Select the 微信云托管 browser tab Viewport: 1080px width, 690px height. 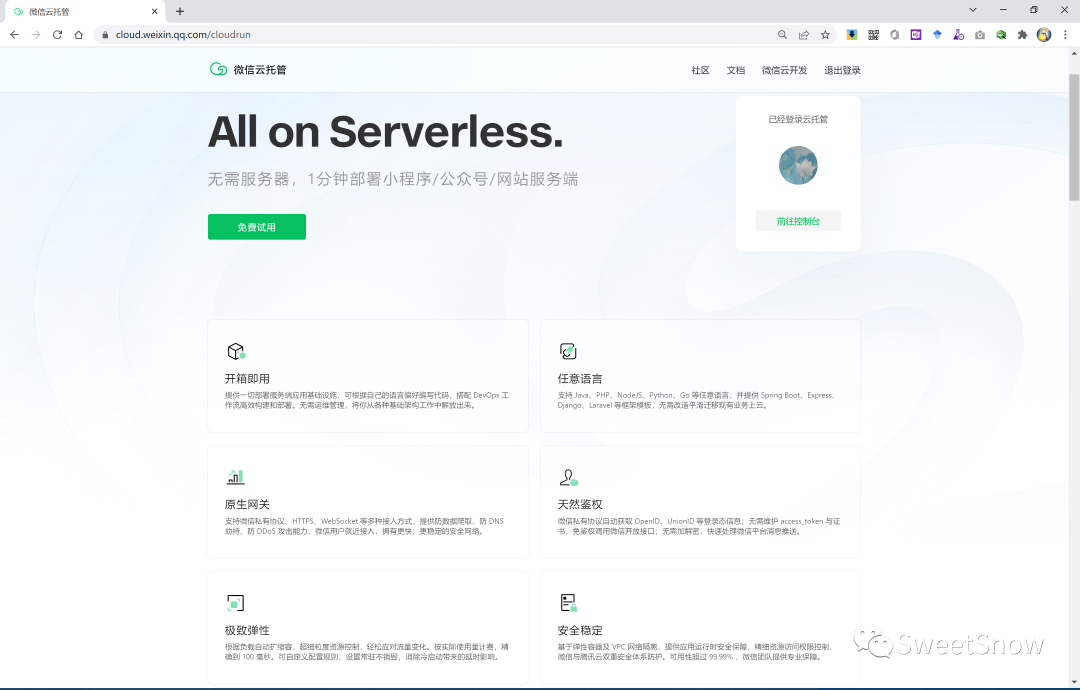[83, 12]
